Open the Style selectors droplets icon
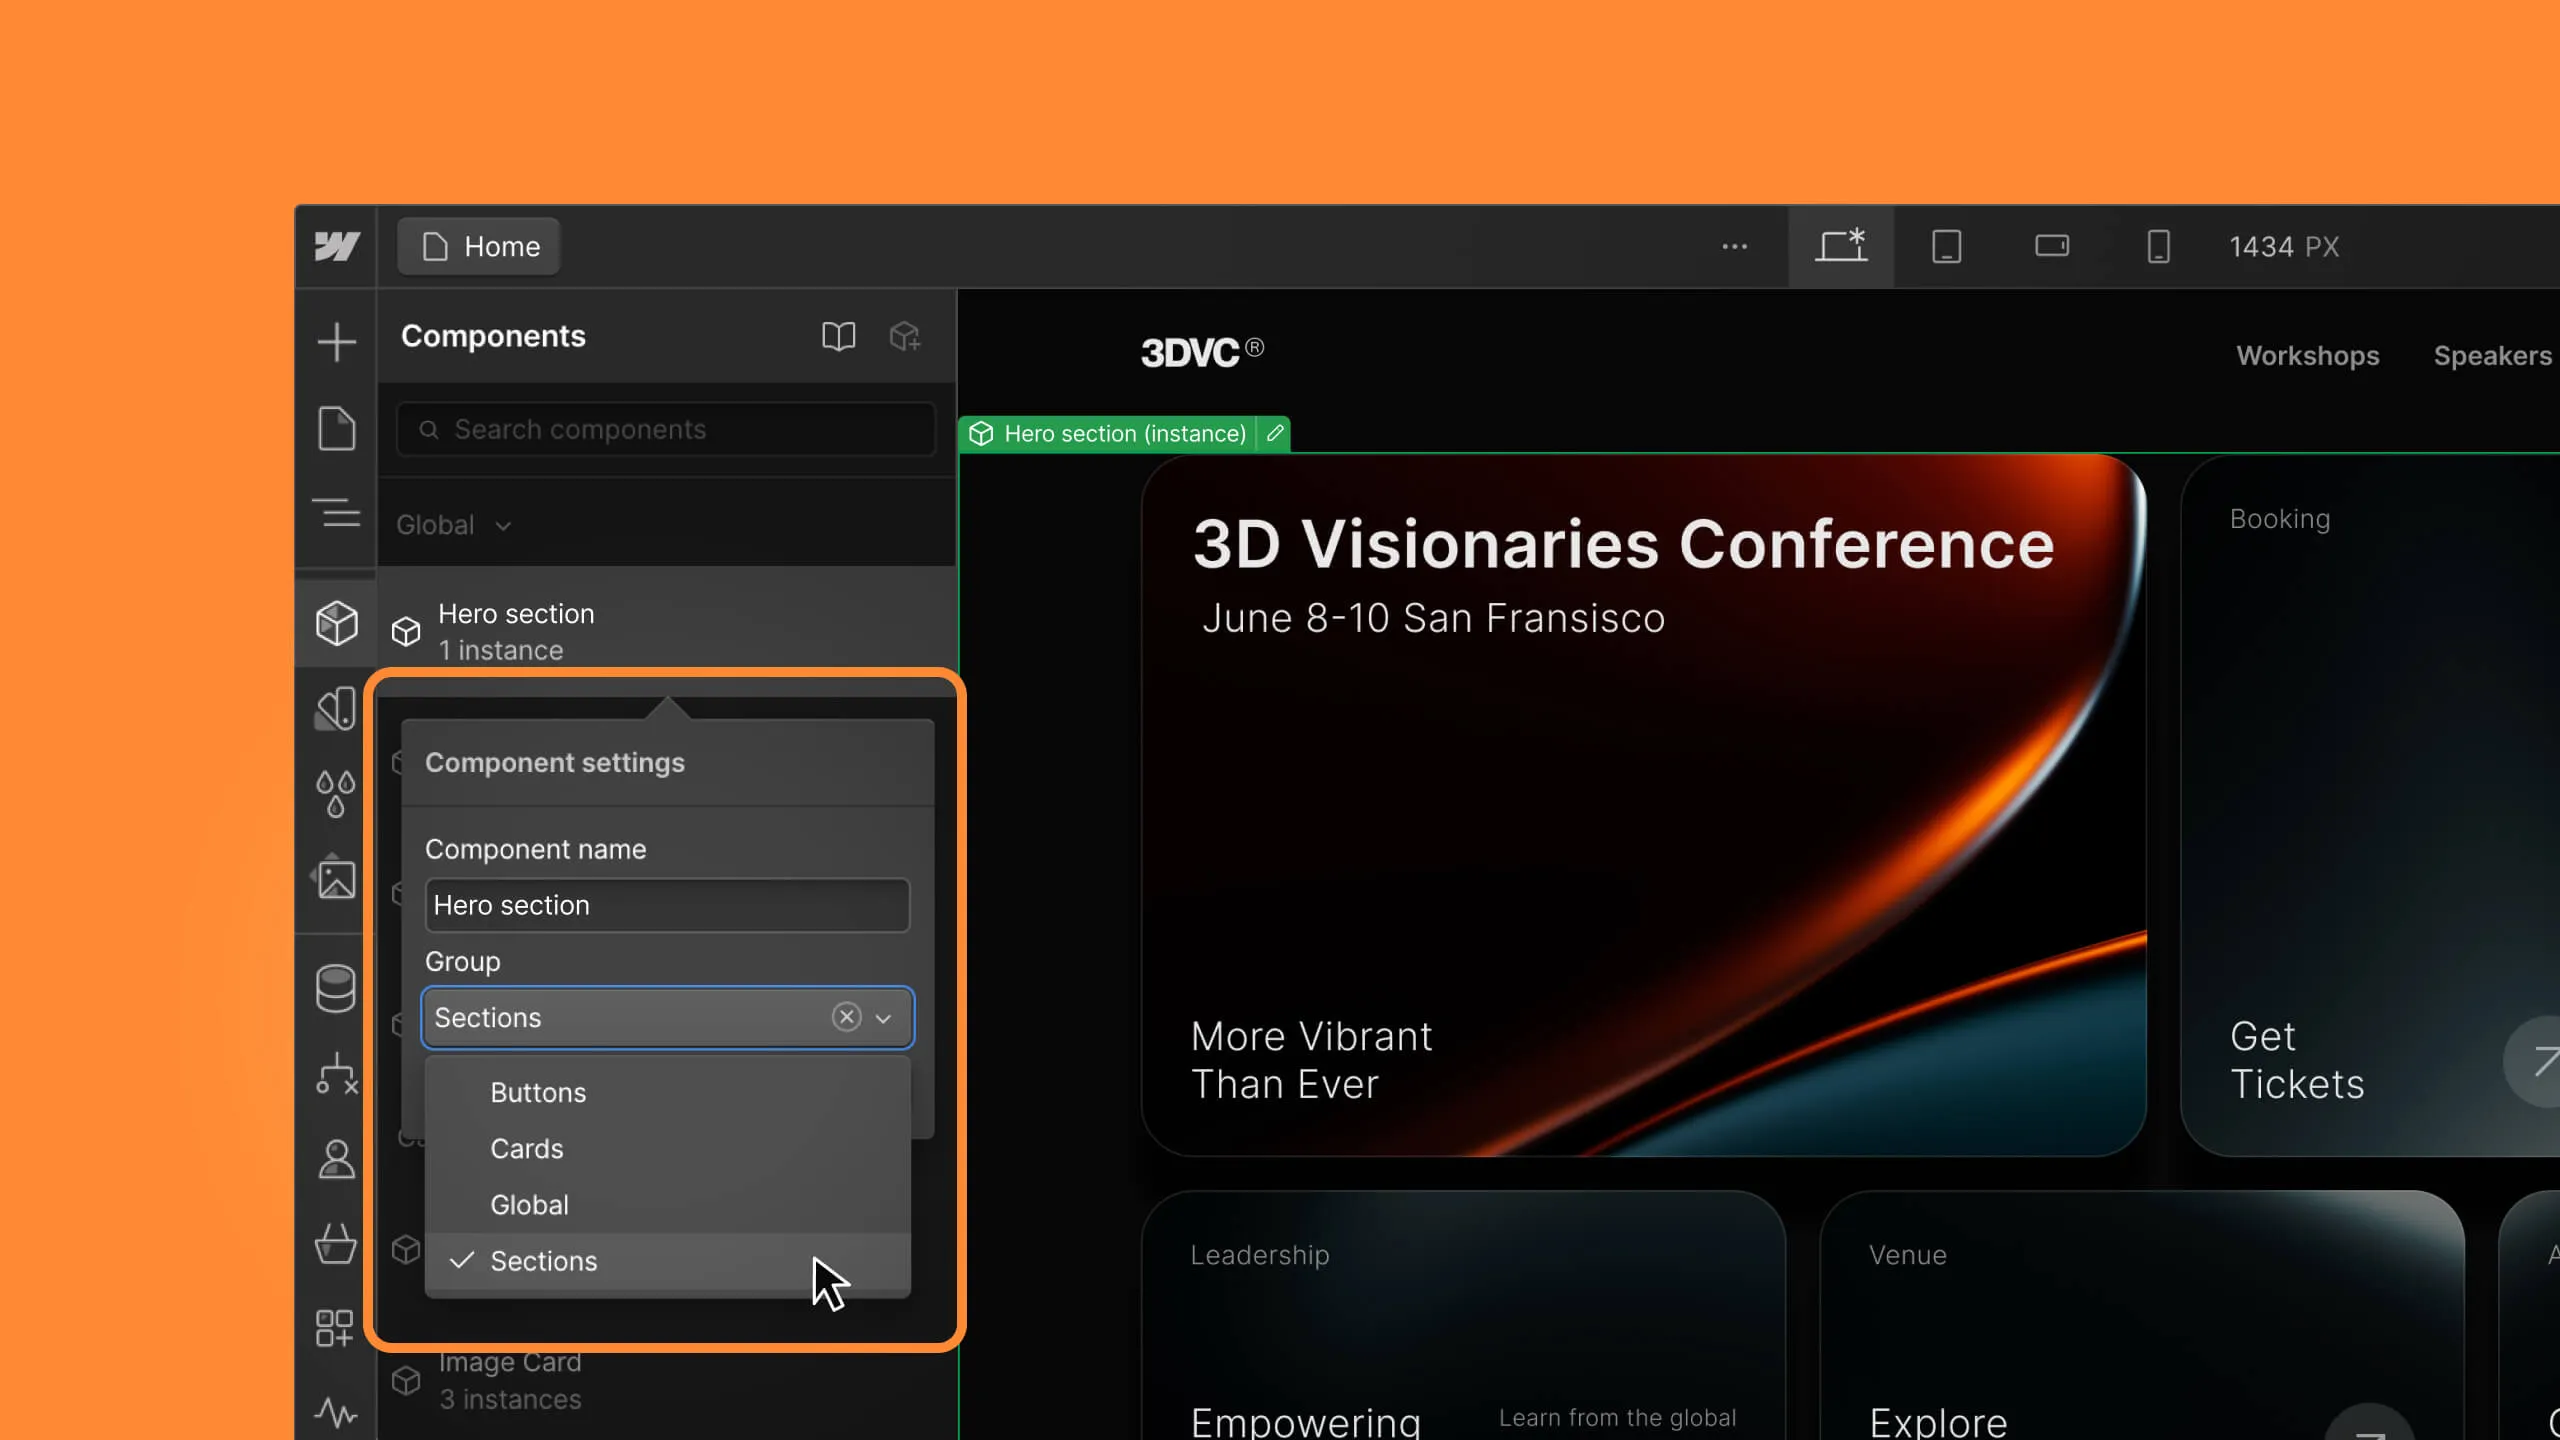The width and height of the screenshot is (2560, 1440). click(x=336, y=794)
